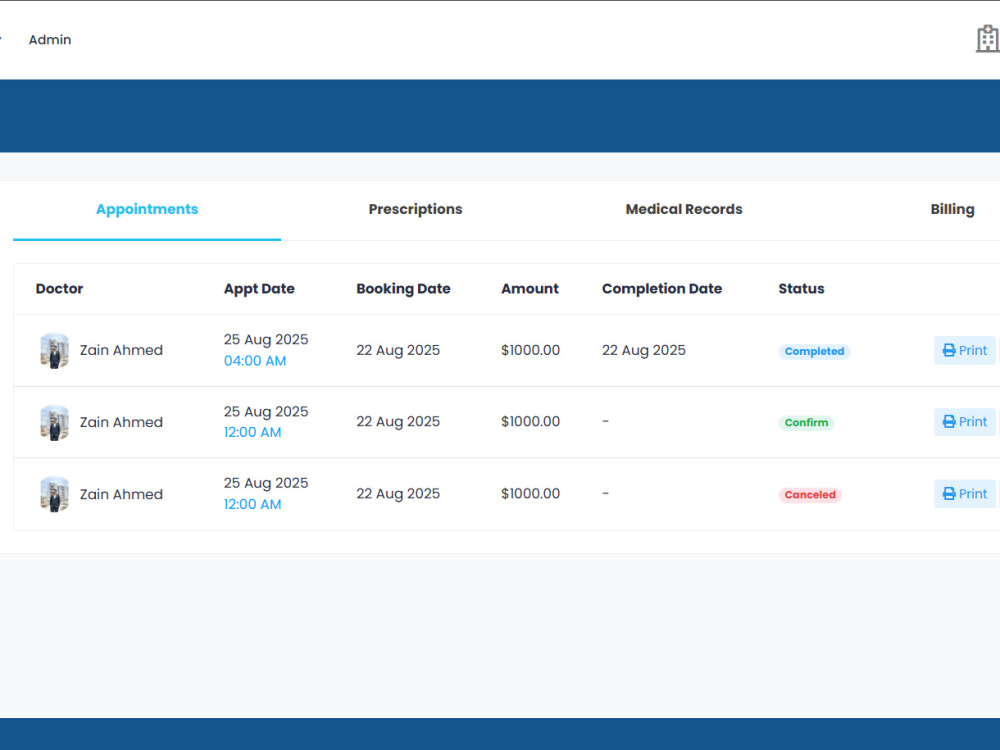Click the Doctor column header
1000x750 pixels.
point(59,288)
